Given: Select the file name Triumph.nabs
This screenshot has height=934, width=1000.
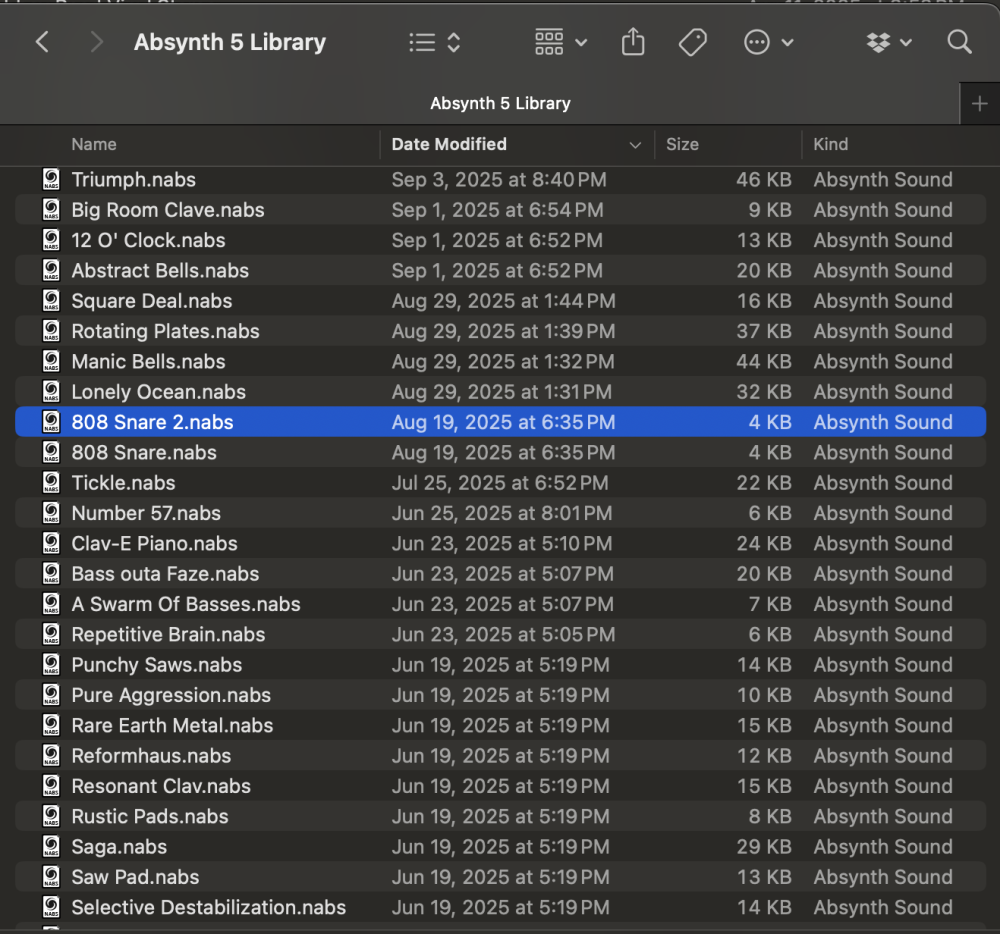Looking at the screenshot, I should (133, 180).
